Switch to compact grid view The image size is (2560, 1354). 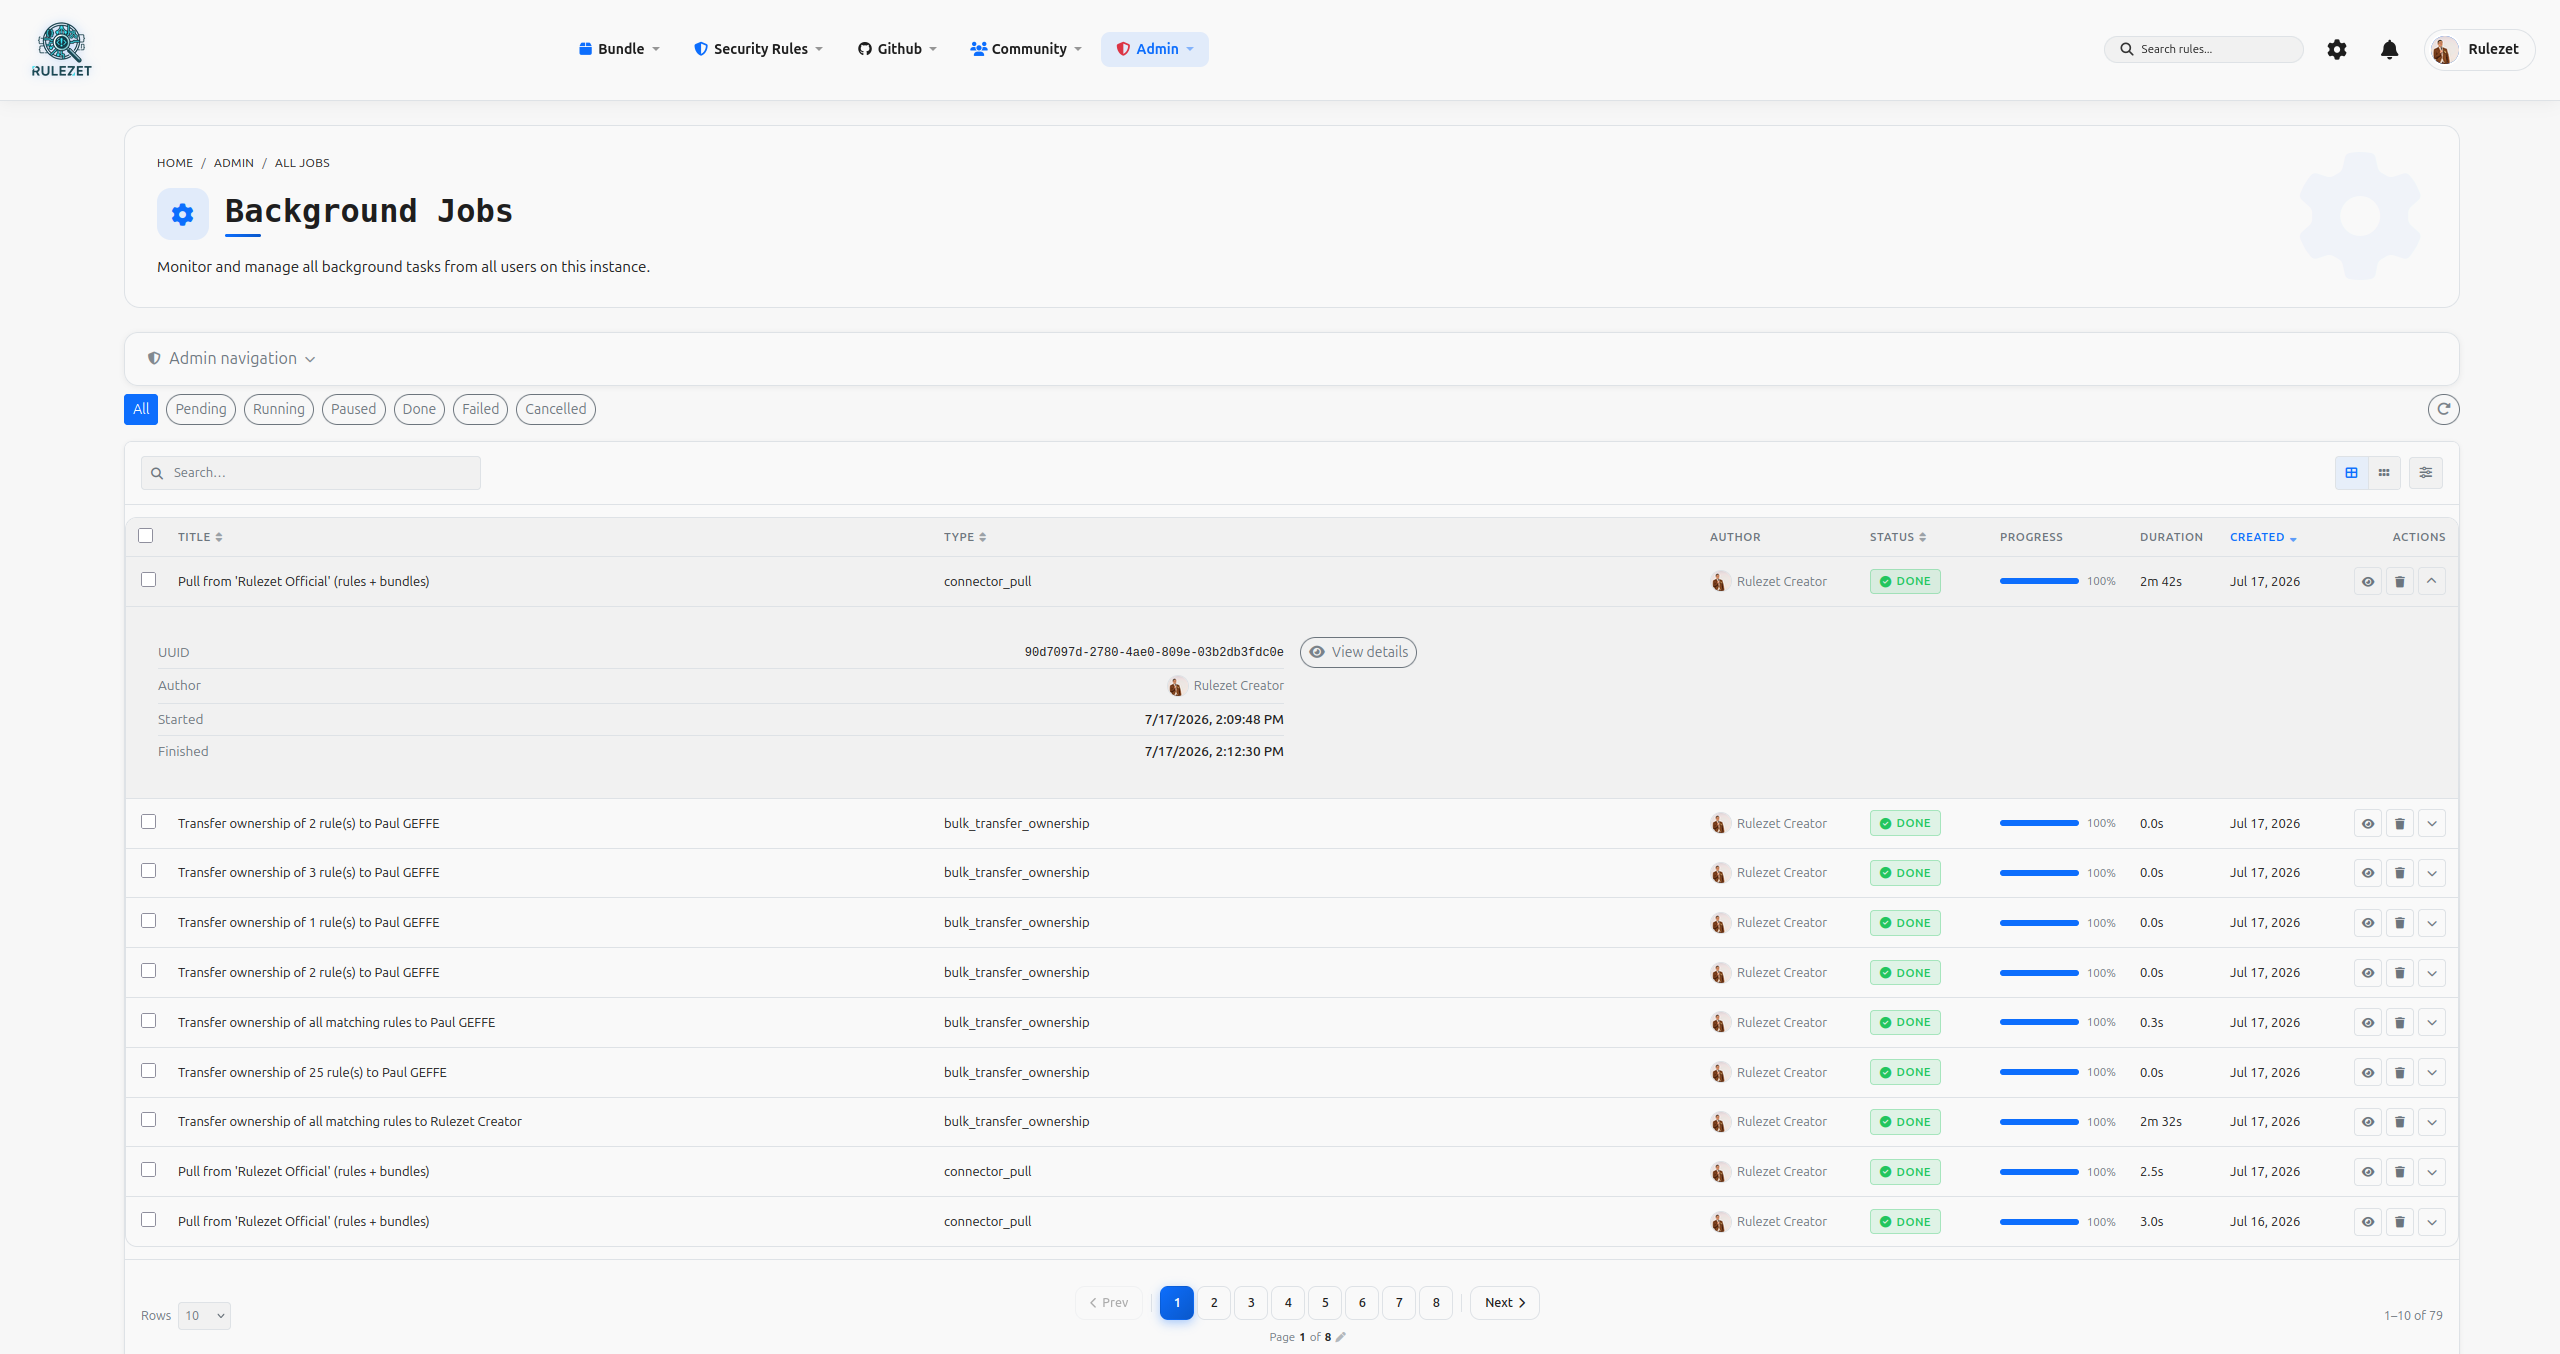pos(2384,473)
